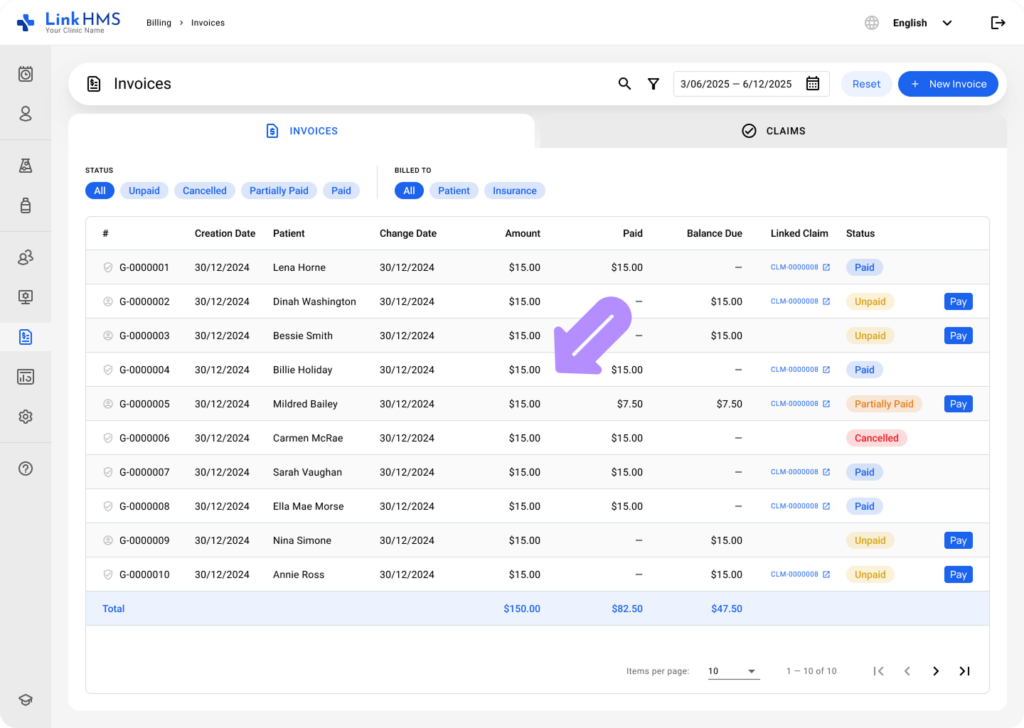Image resolution: width=1024 pixels, height=728 pixels.
Task: Click patient name Ella Mae Morse
Action: point(308,506)
